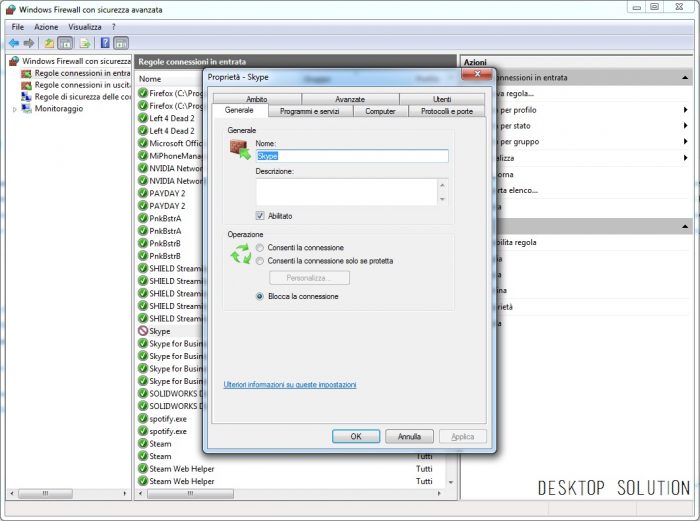The height and width of the screenshot is (521, 700).
Task: Switch to the Computer tab
Action: pos(380,111)
